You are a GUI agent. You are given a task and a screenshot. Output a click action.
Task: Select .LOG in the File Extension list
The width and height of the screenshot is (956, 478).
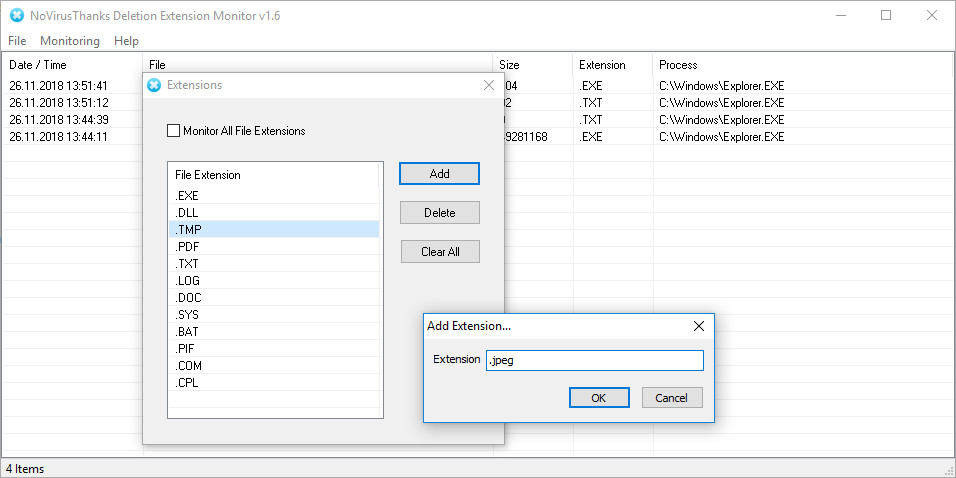pos(273,281)
